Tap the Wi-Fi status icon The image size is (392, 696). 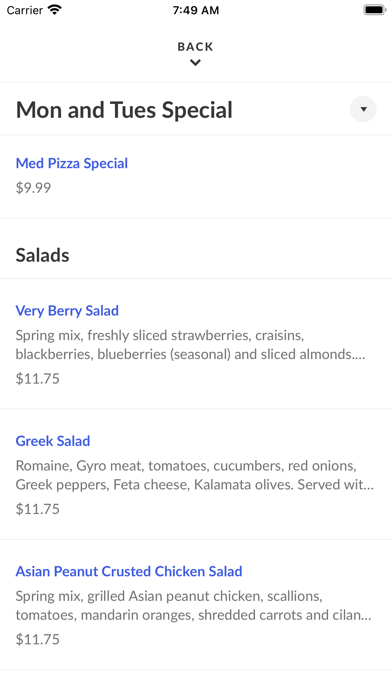(x=55, y=10)
